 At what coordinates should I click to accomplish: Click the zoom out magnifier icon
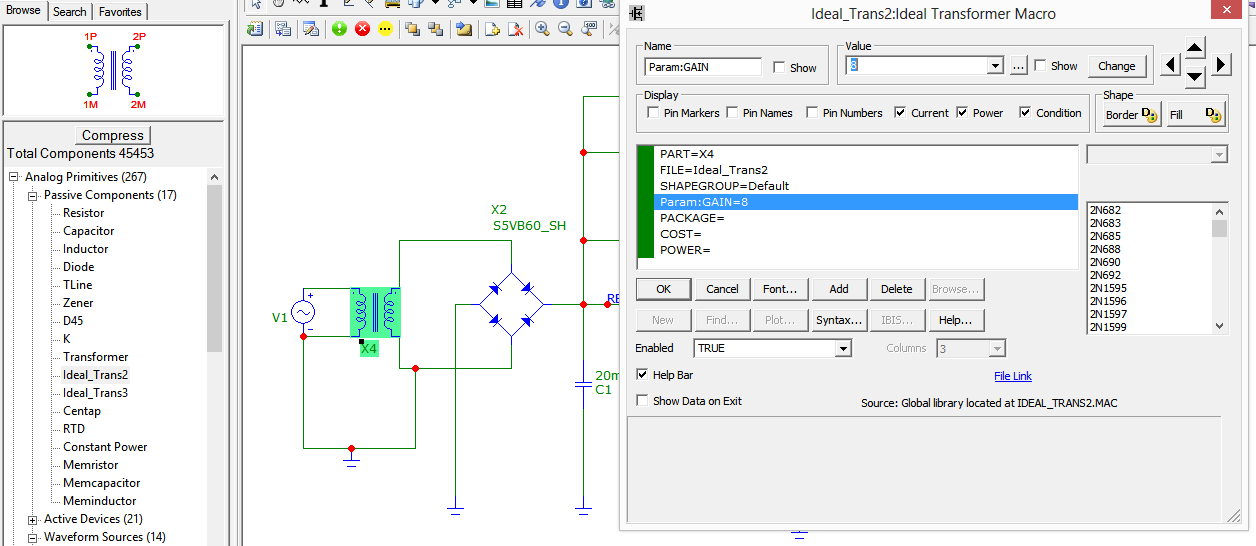[x=565, y=29]
